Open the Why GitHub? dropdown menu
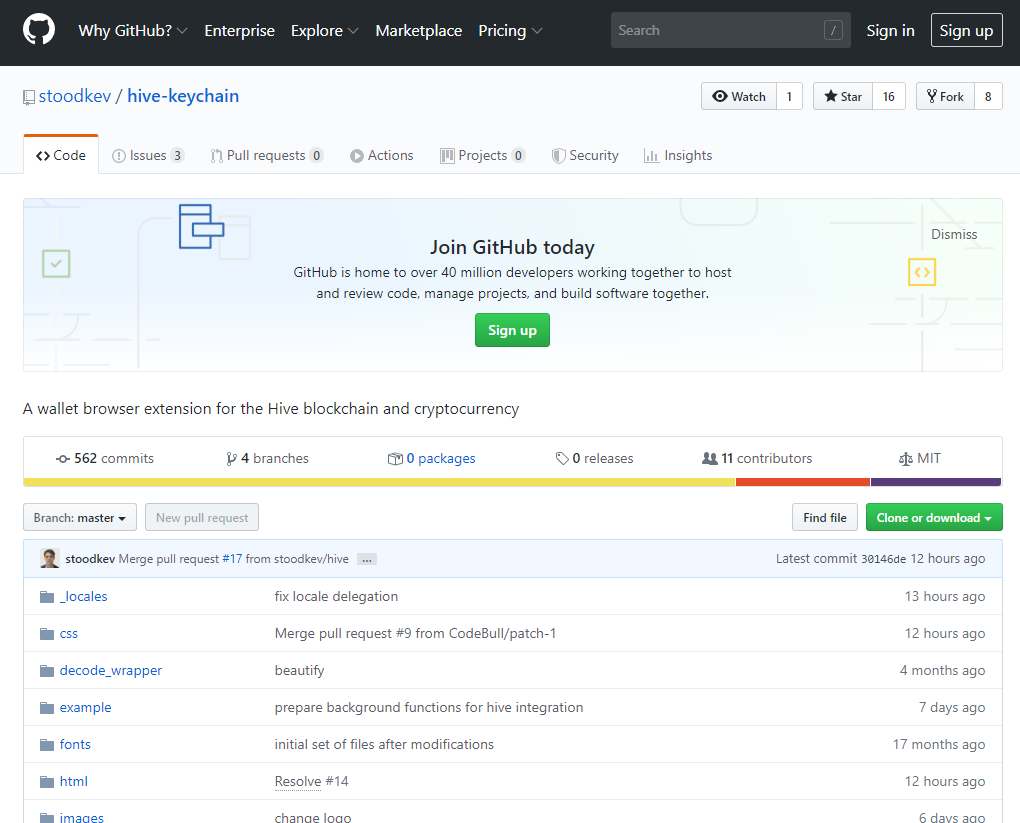 click(x=133, y=31)
